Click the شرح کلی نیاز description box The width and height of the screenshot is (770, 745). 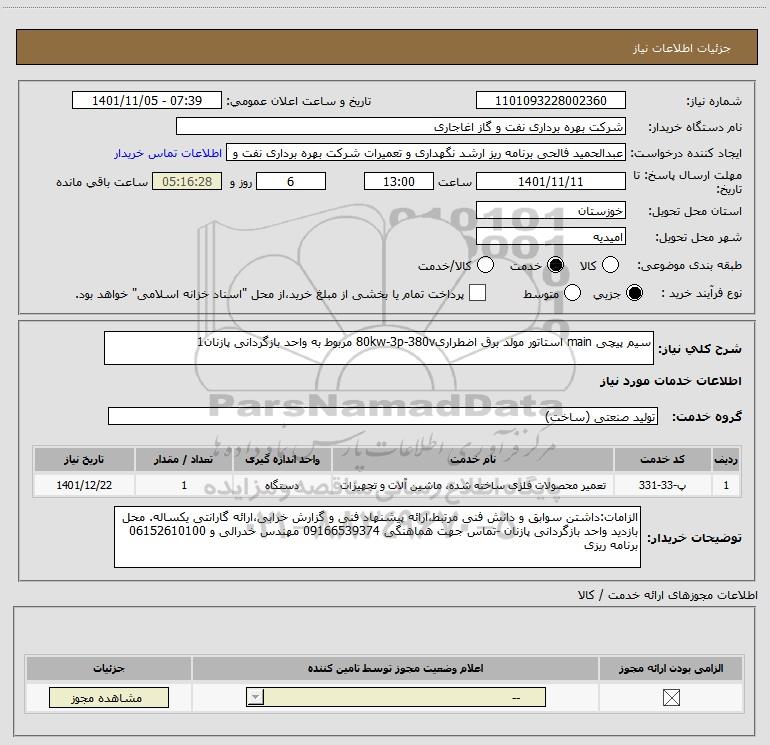[379, 348]
